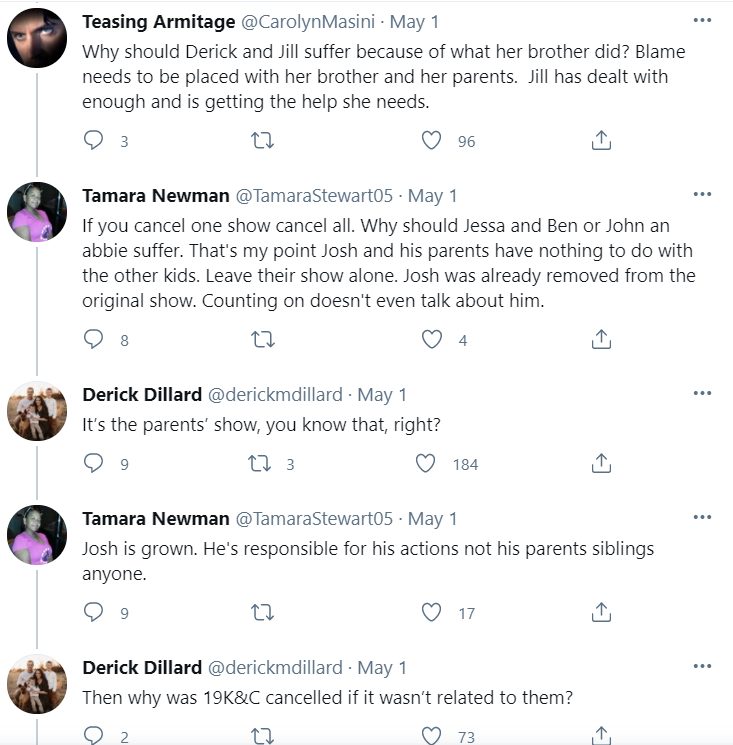Image resolution: width=733 pixels, height=745 pixels.
Task: Reply to Teasing Armitage's tweet
Action: point(93,141)
